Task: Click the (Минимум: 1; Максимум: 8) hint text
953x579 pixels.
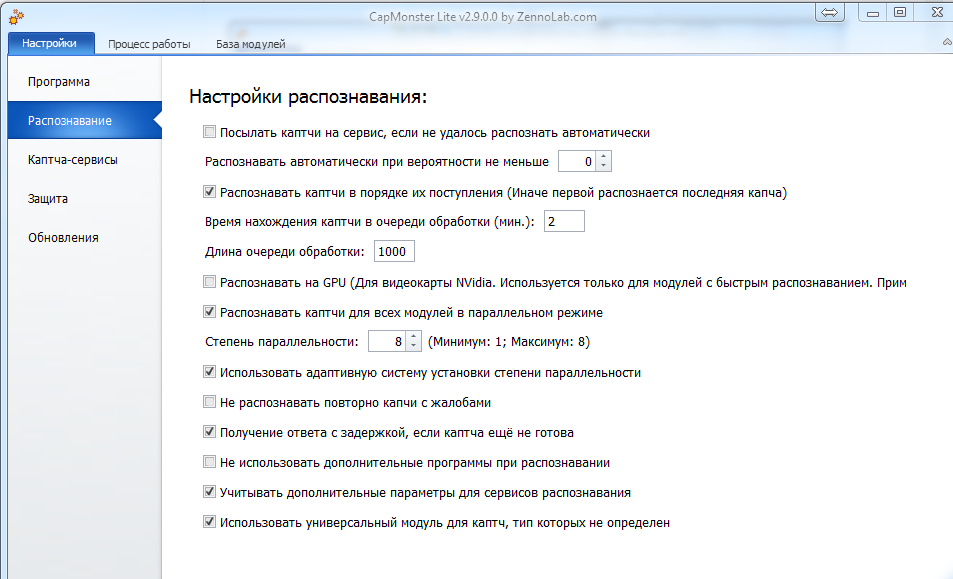Action: [x=509, y=342]
